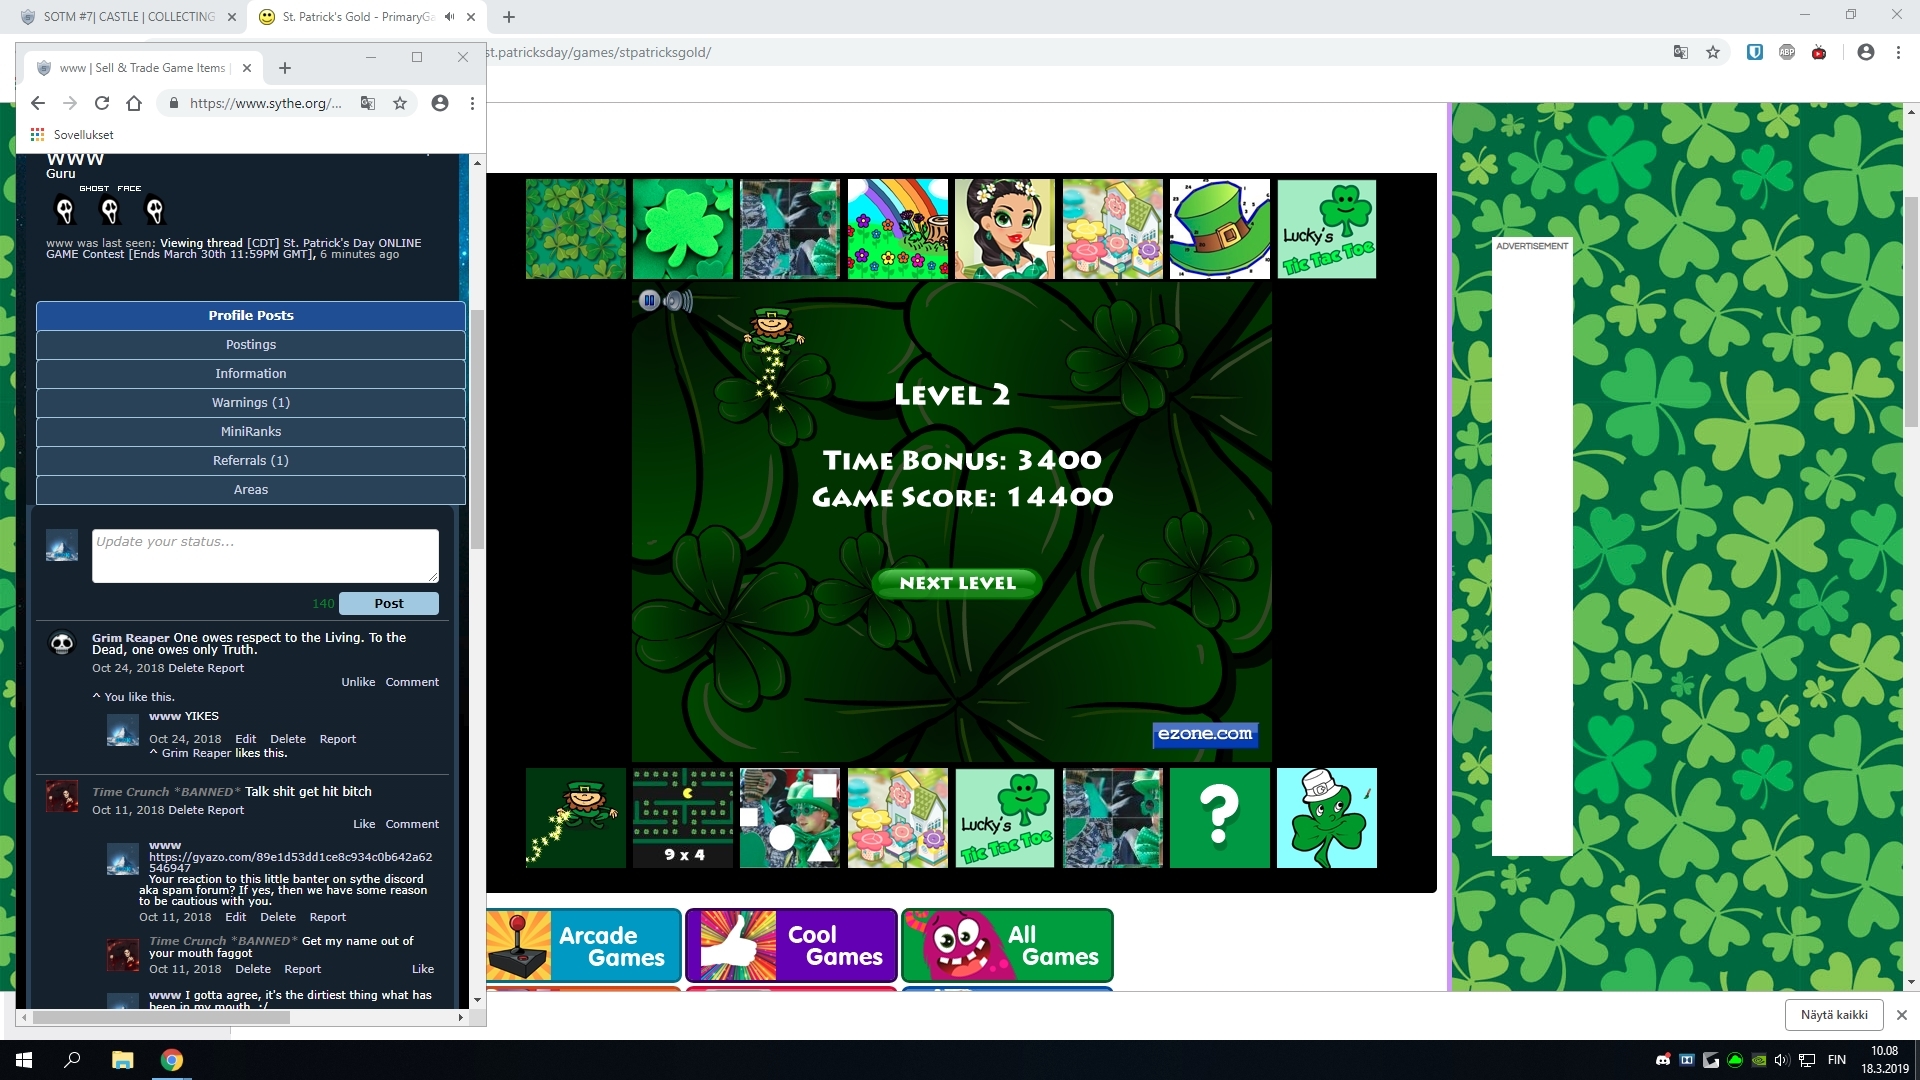Open volume control in system tray
Viewport: 1920px width, 1080px height.
tap(1782, 1060)
